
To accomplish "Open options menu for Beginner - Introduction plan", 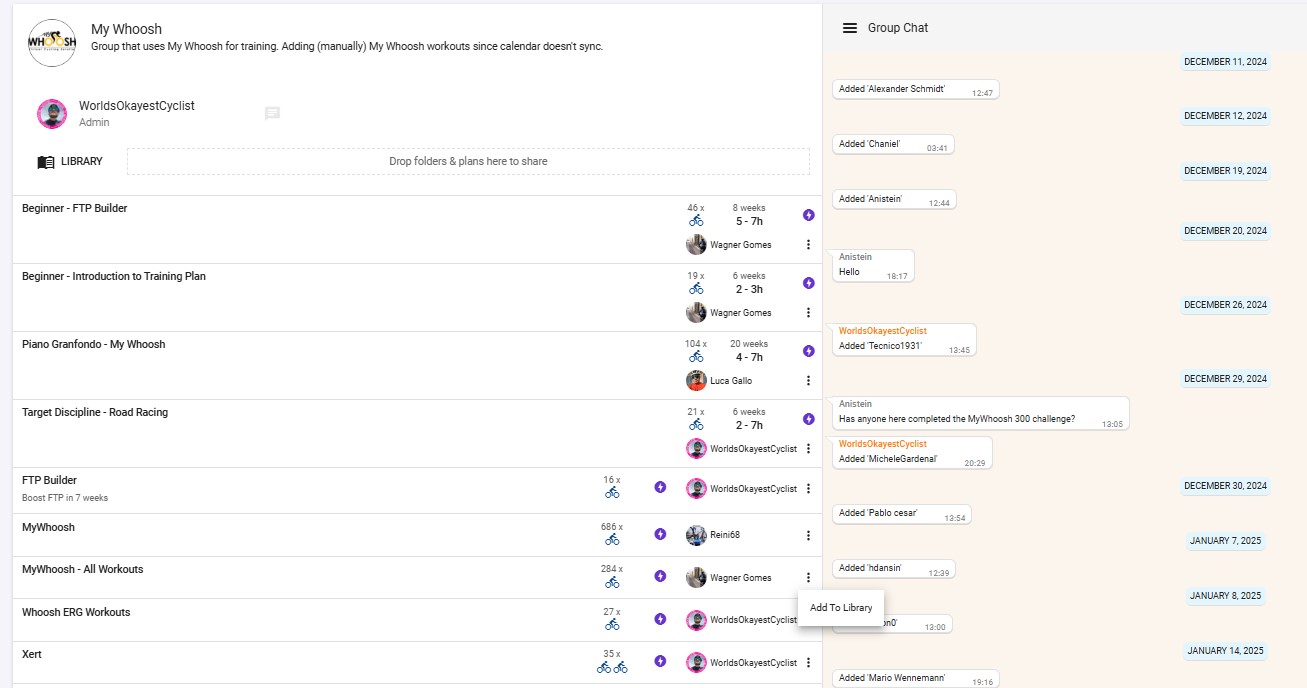I will [808, 312].
